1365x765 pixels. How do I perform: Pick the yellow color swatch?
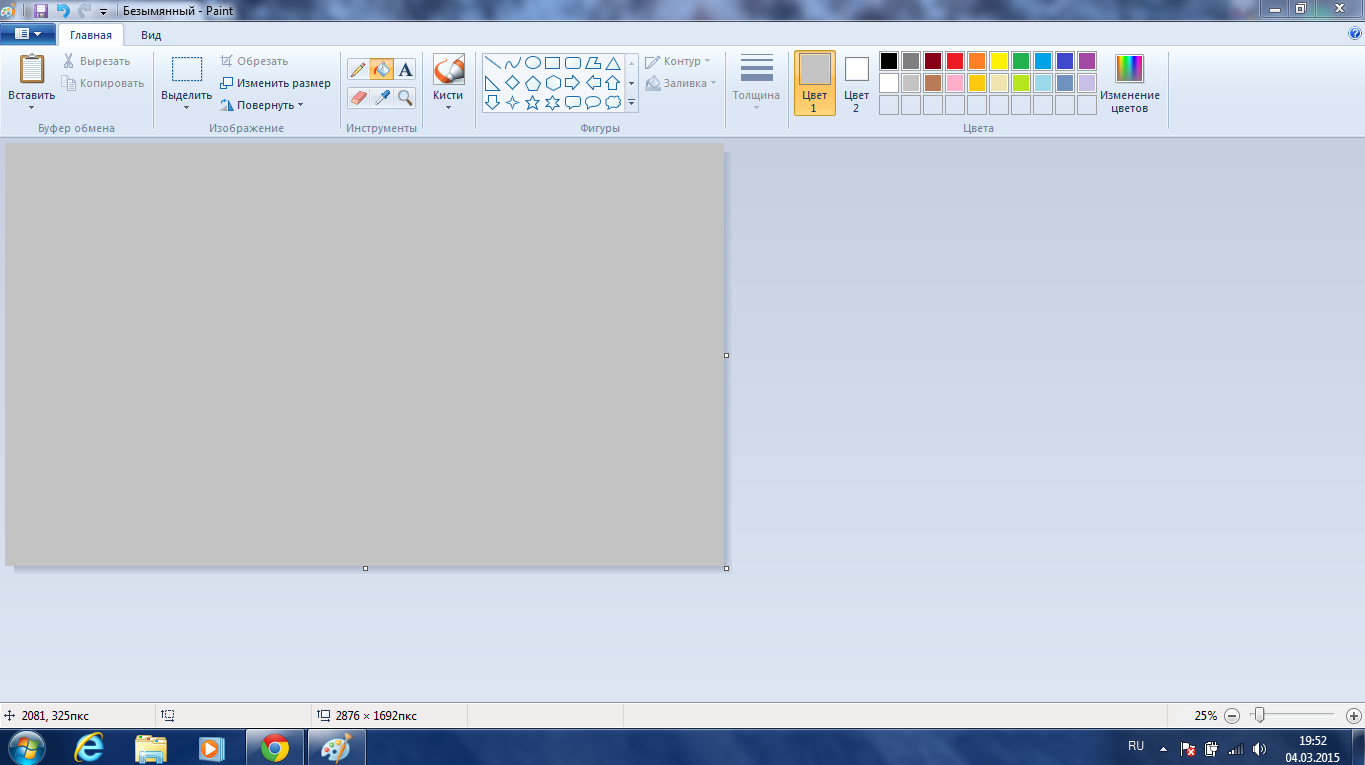[x=999, y=61]
